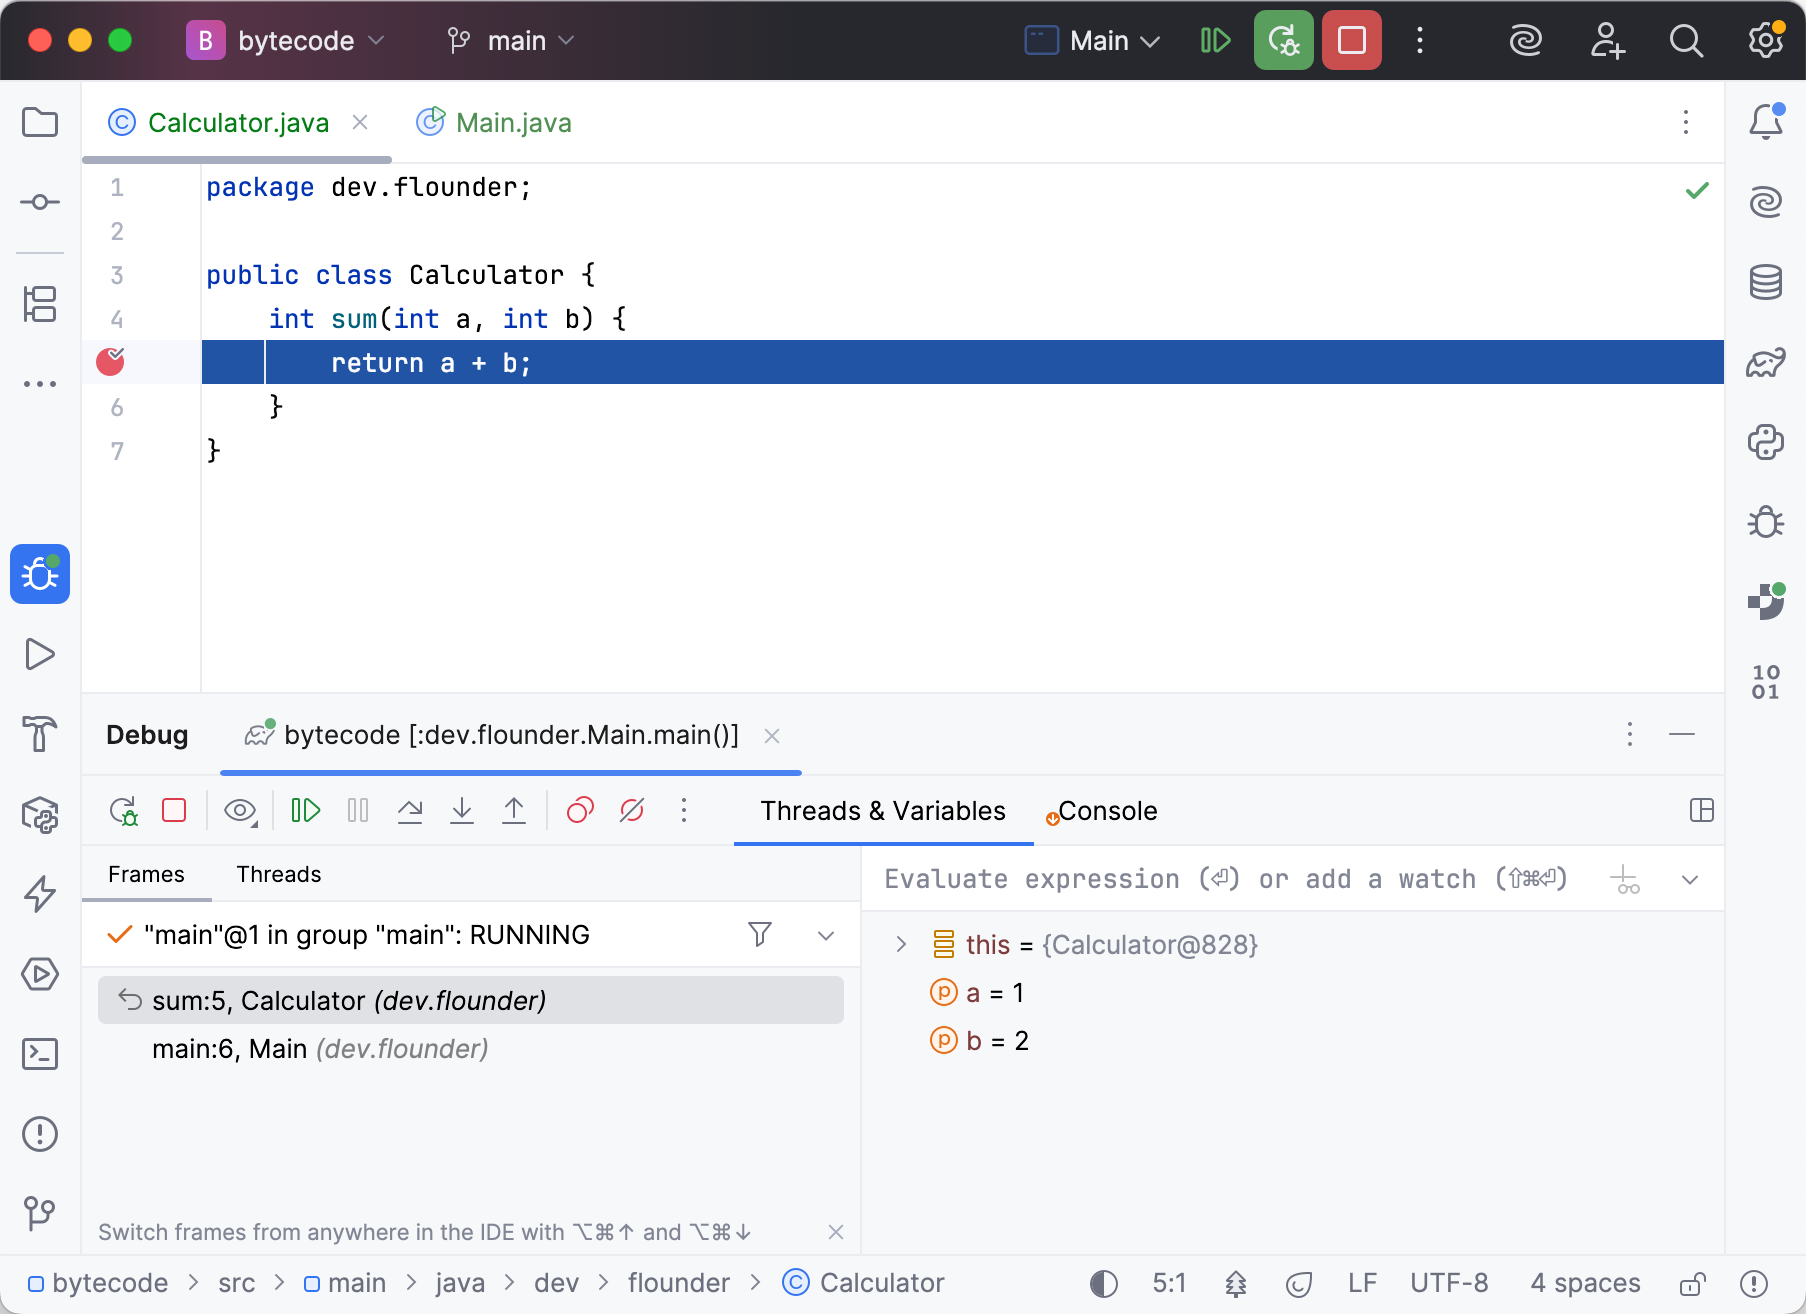The width and height of the screenshot is (1806, 1314).
Task: Open the Terminal tool window
Action: tap(40, 1054)
